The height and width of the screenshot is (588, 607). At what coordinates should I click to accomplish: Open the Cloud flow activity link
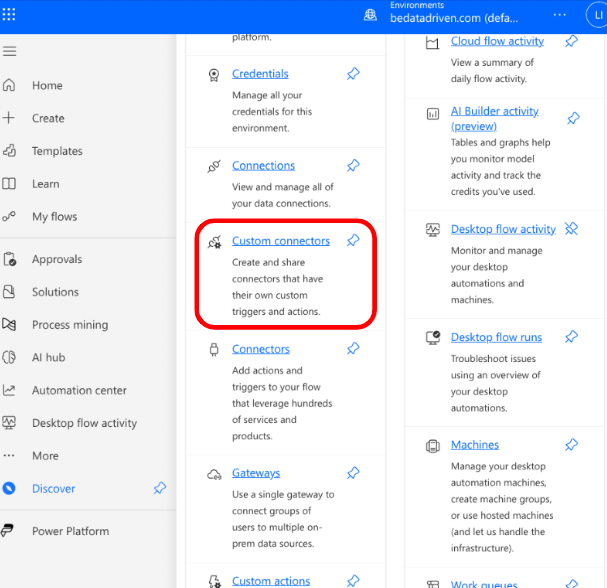[497, 41]
